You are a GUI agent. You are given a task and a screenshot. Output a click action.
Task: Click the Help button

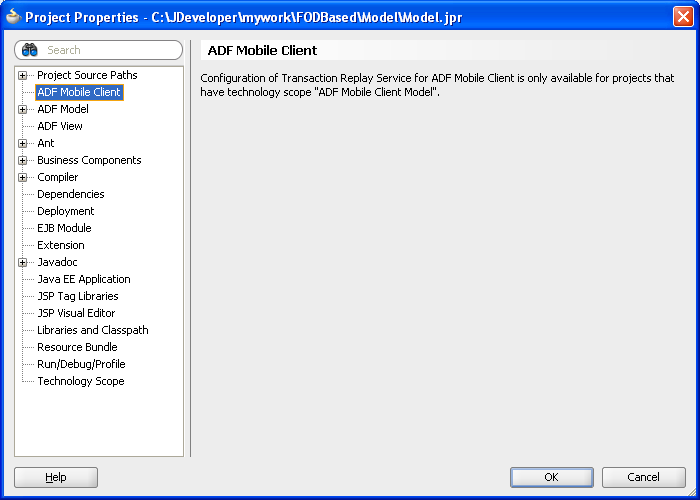tap(56, 477)
